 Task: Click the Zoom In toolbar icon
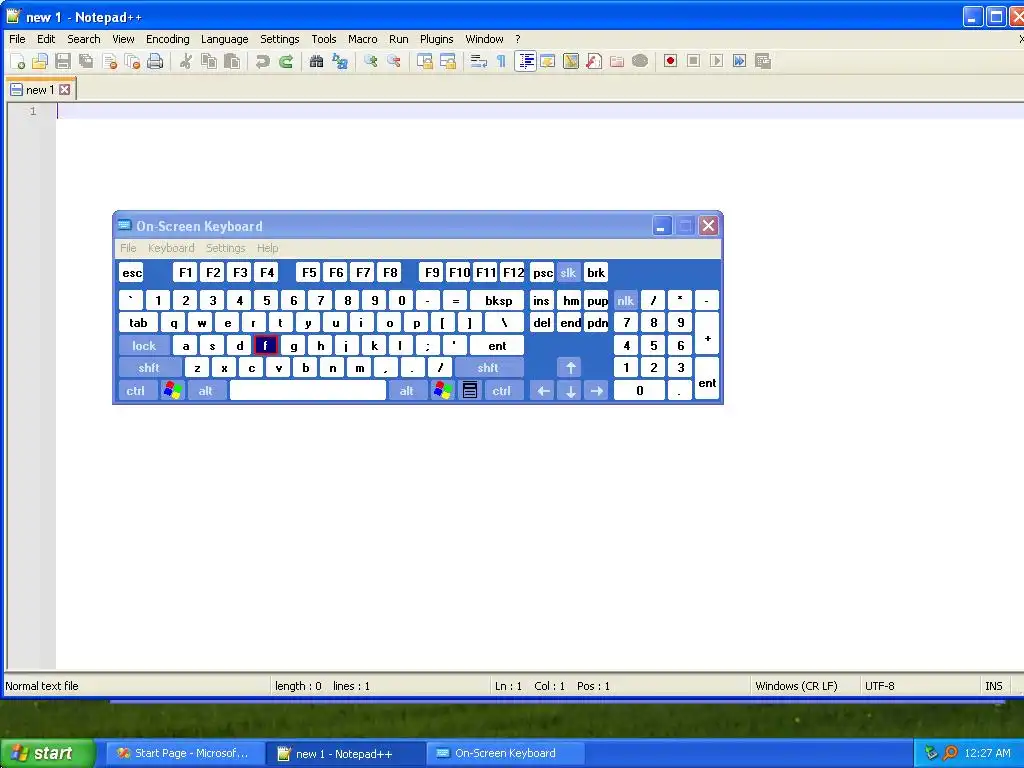point(370,61)
